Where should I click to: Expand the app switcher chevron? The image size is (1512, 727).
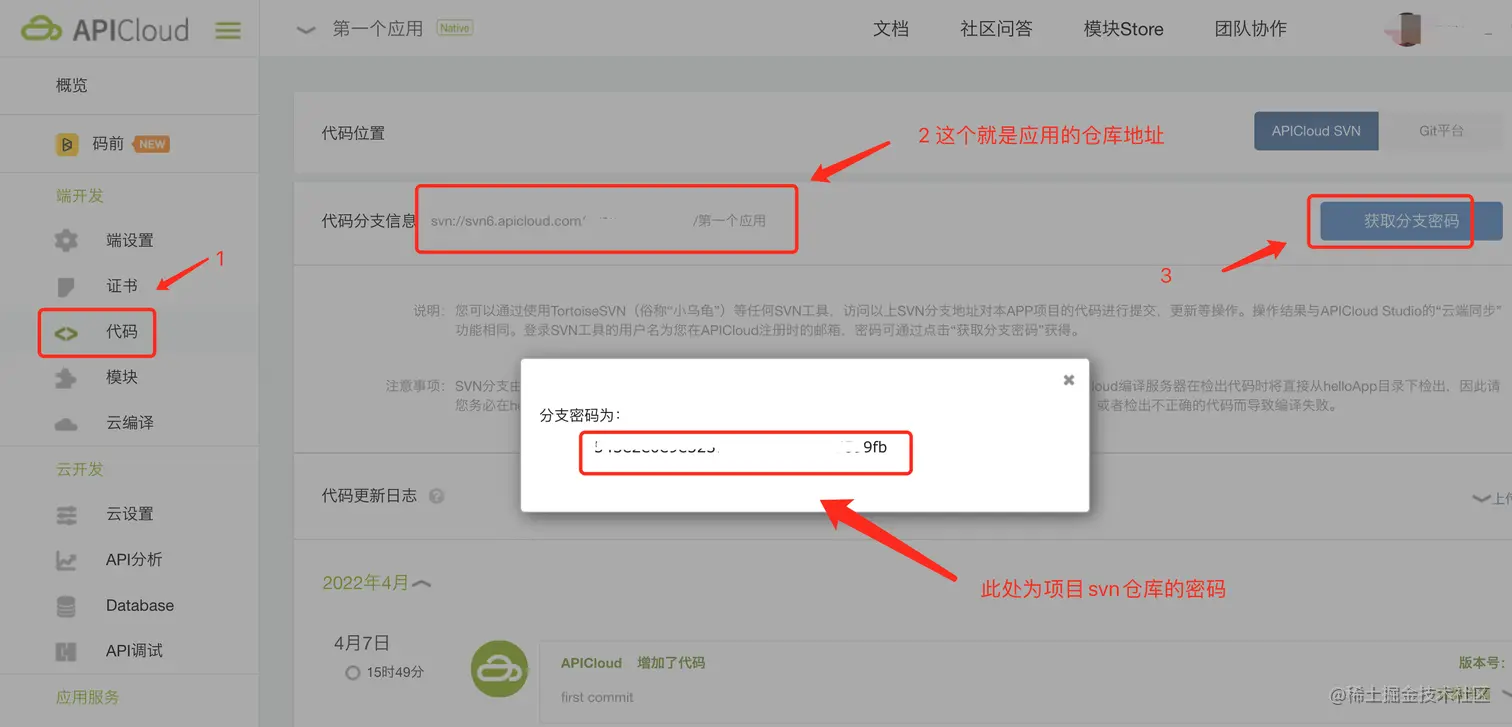[x=306, y=30]
